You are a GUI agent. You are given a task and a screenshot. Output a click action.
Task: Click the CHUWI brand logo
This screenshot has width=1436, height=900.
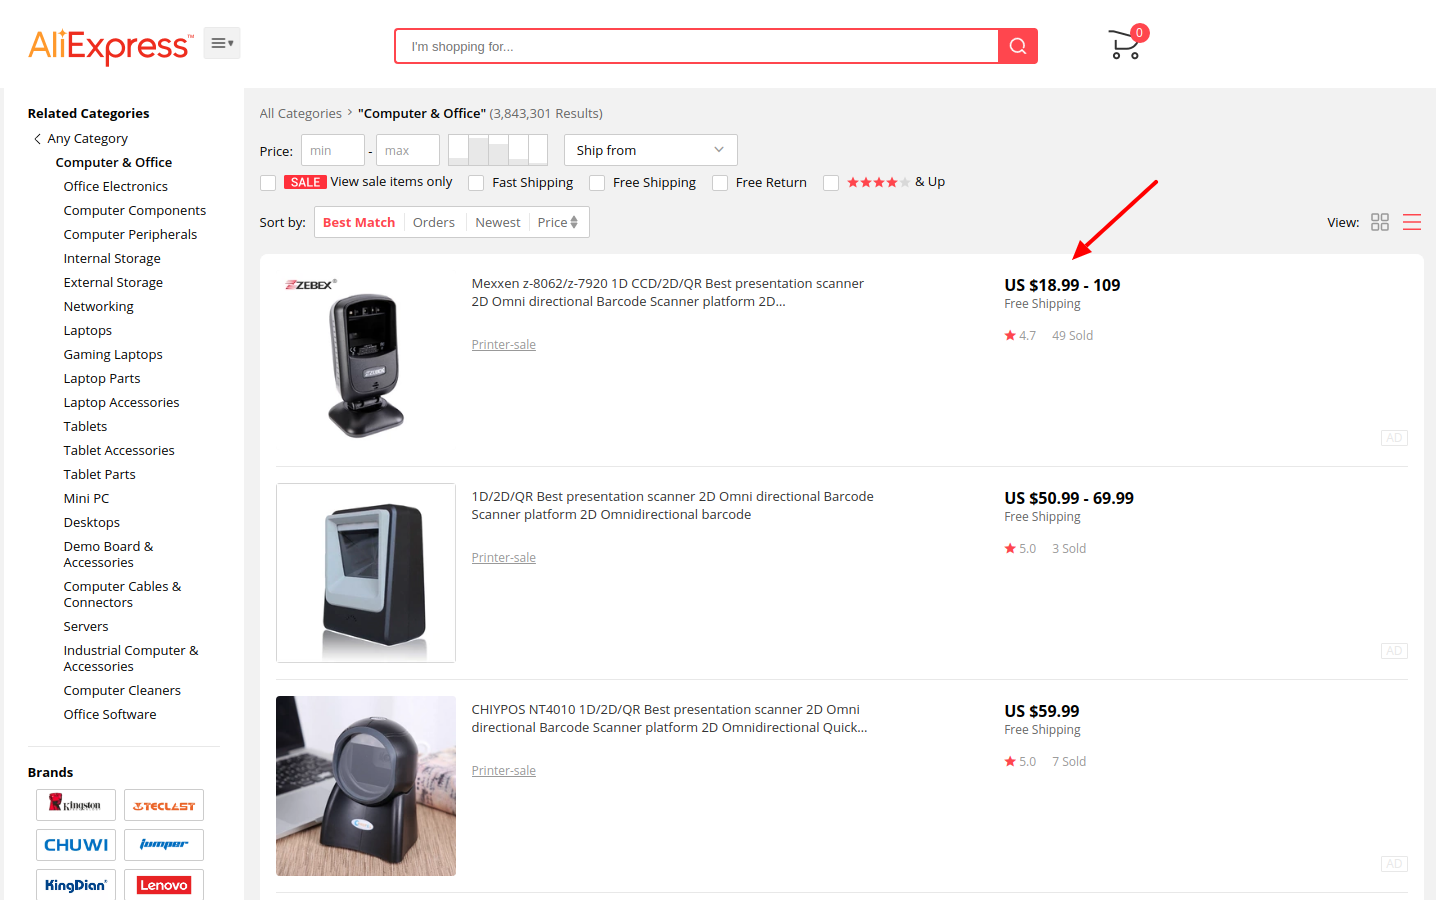(76, 845)
